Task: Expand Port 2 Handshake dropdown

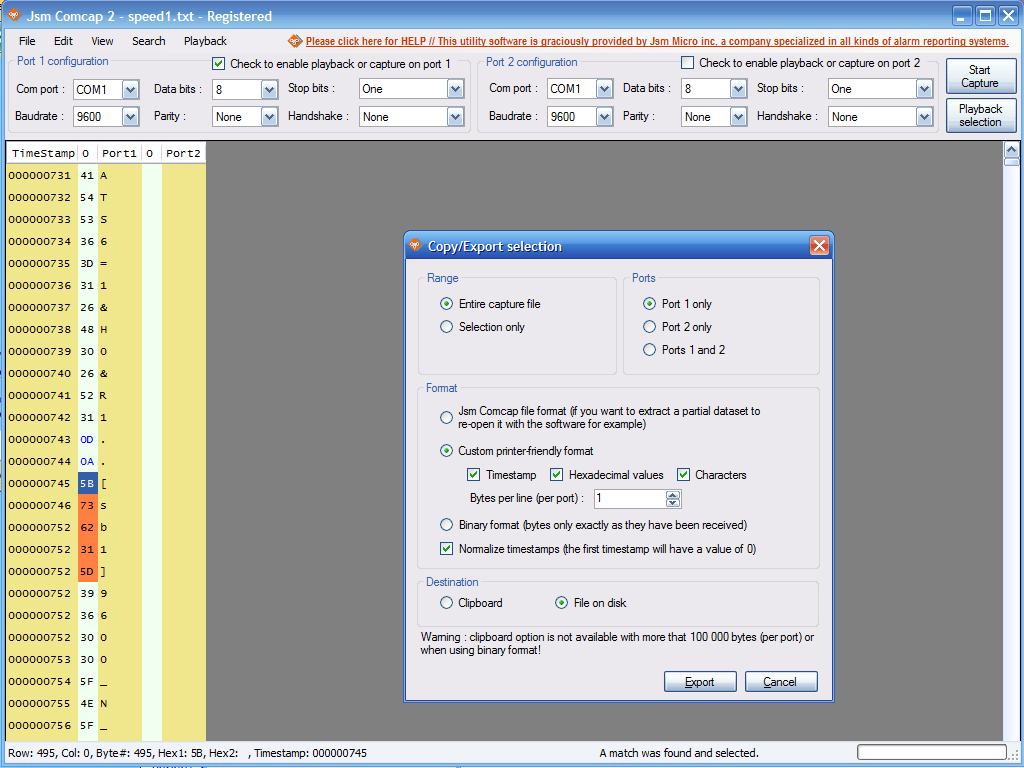Action: (x=923, y=117)
